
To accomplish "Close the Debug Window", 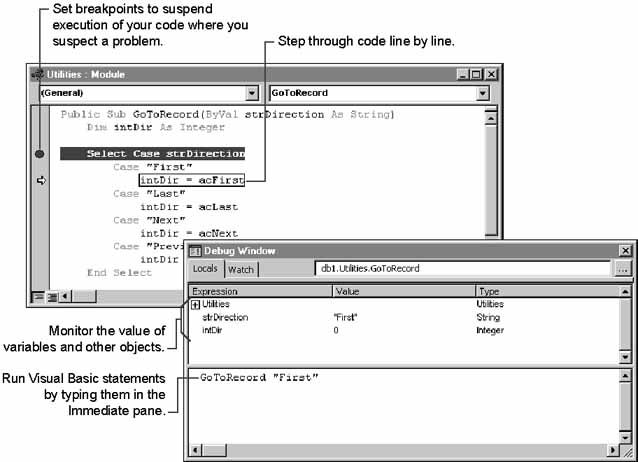I will 625,250.
